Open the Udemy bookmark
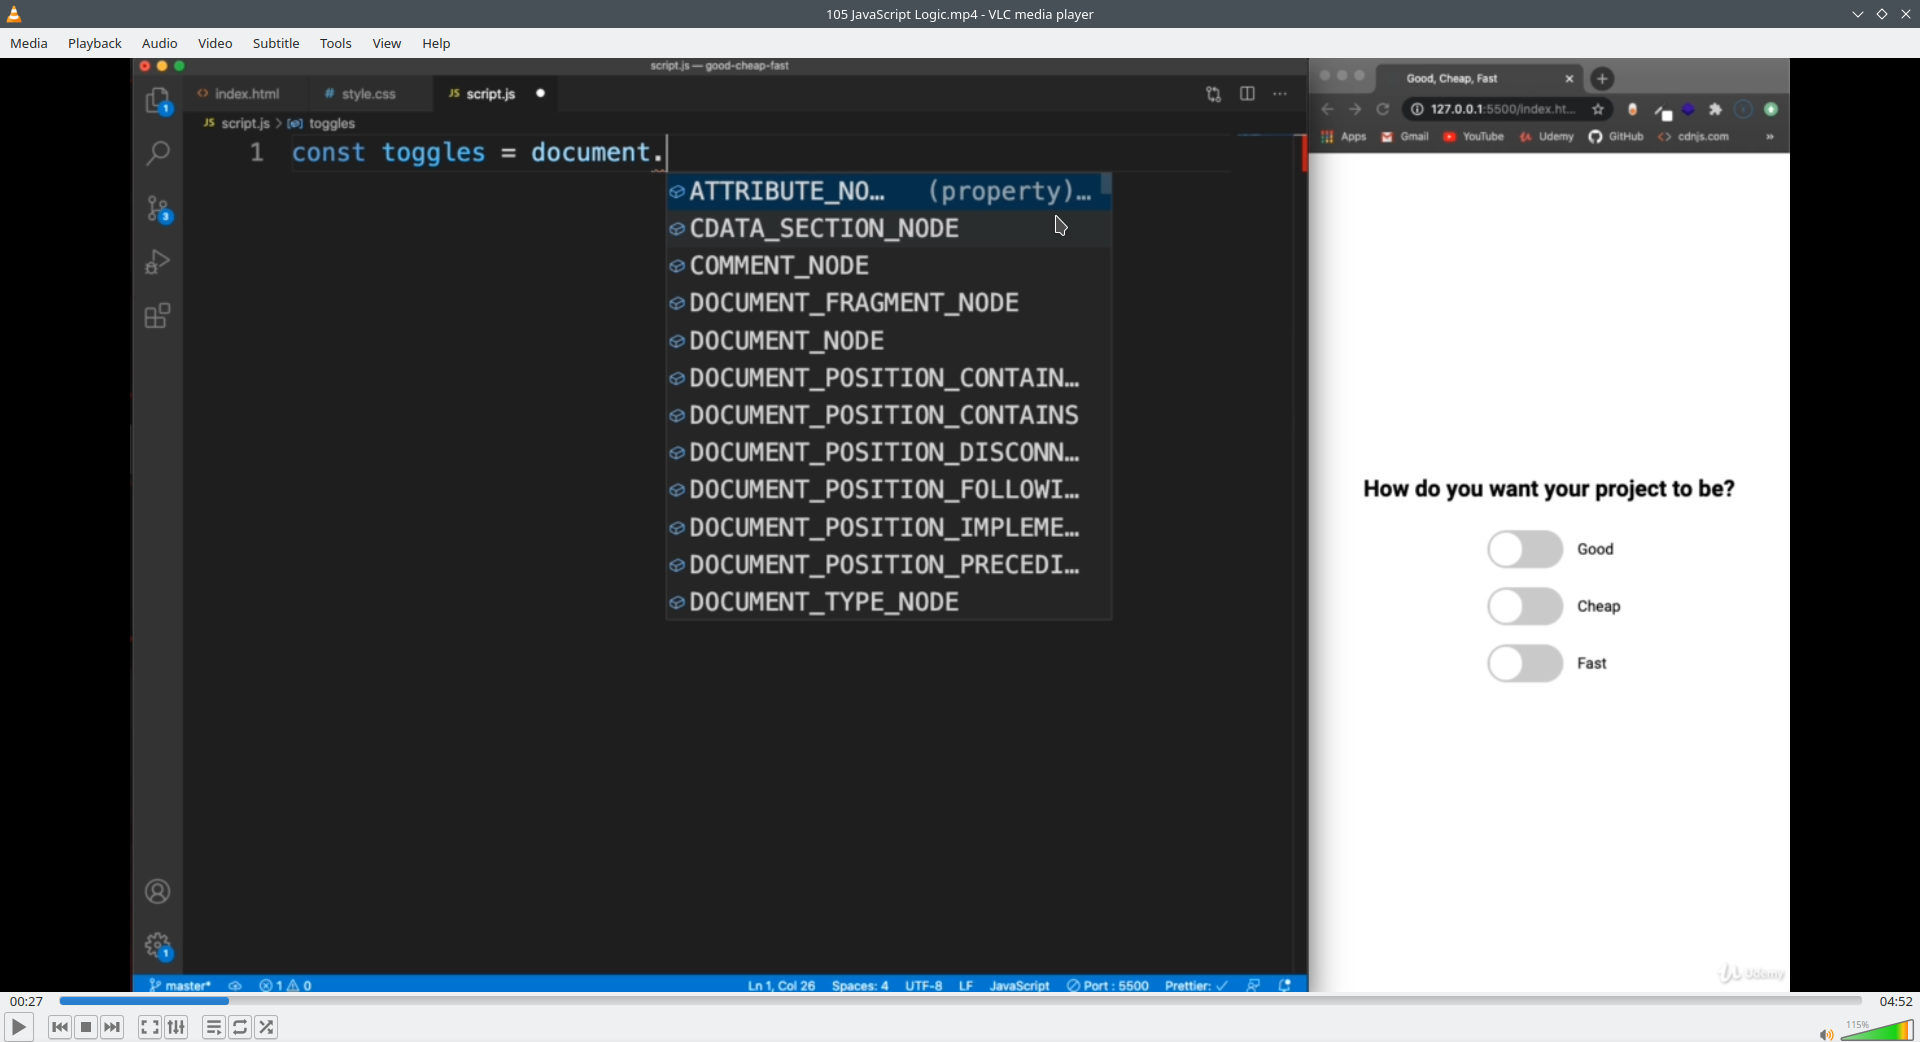Image resolution: width=1920 pixels, height=1042 pixels. (1547, 137)
